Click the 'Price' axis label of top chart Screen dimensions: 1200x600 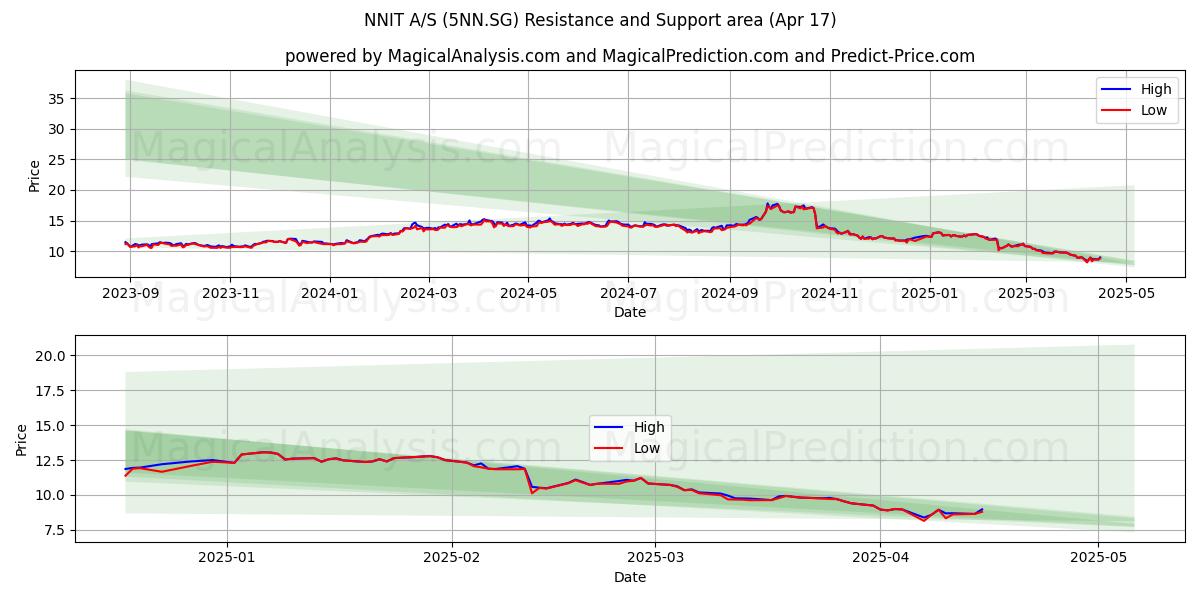(35, 175)
